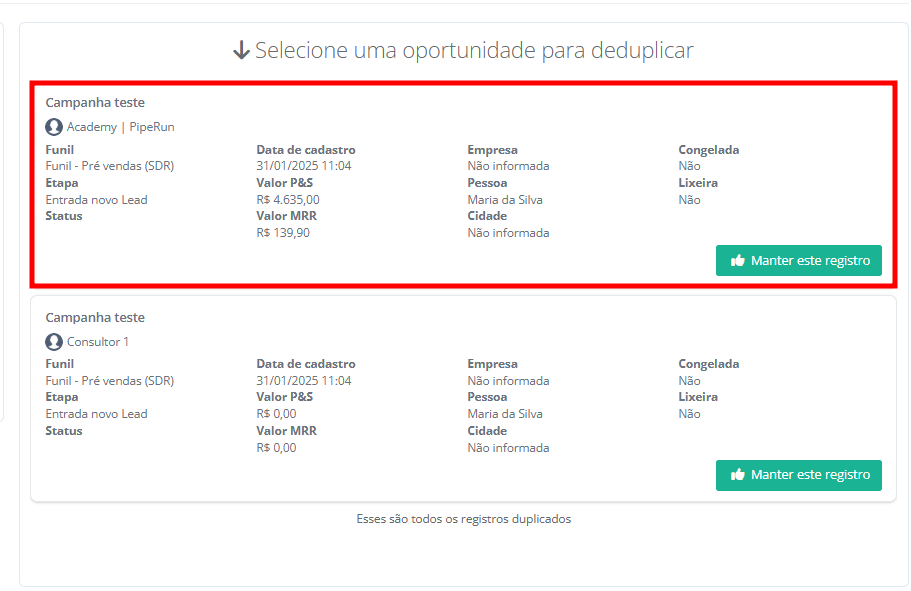
Task: Click the down arrow icon beside the heading
Action: (240, 50)
